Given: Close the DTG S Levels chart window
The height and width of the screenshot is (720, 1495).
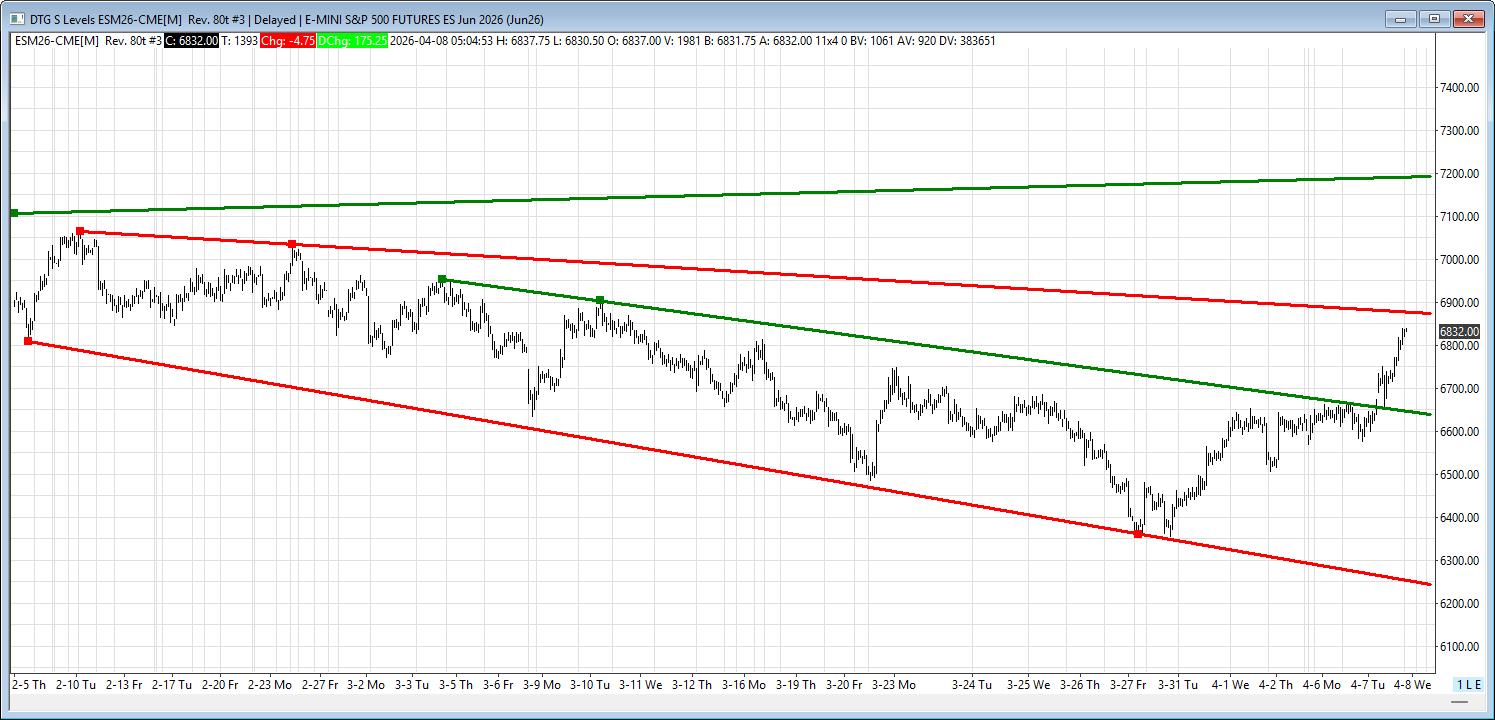Looking at the screenshot, I should pos(1469,19).
